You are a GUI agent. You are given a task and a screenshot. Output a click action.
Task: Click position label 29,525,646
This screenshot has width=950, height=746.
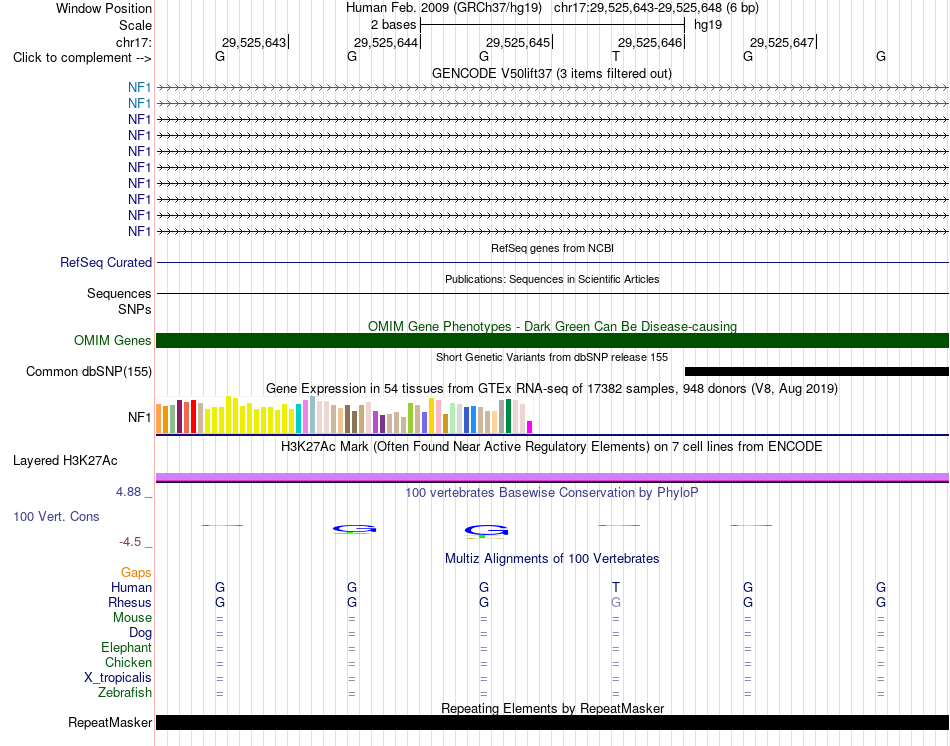pyautogui.click(x=650, y=42)
